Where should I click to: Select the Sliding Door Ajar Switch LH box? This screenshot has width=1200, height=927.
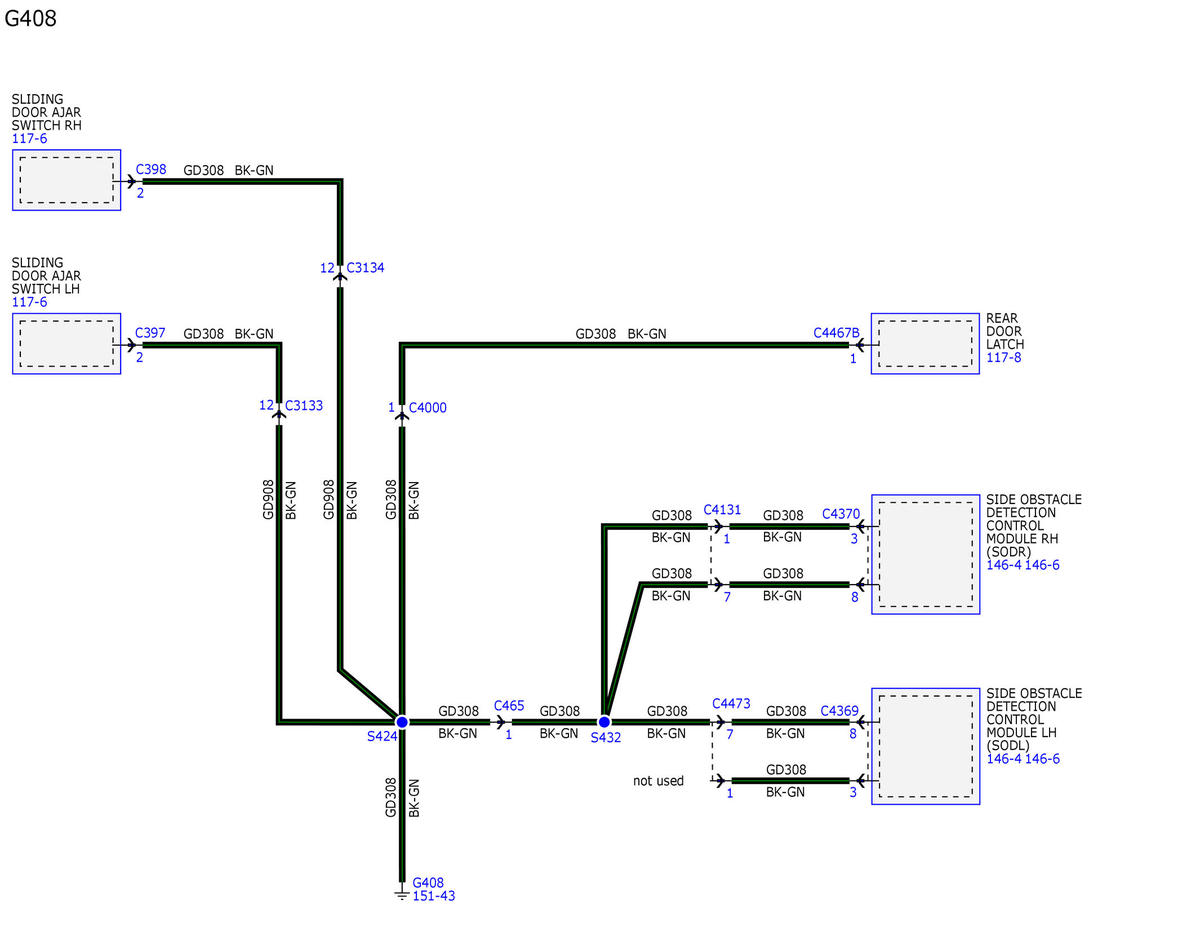(x=66, y=344)
